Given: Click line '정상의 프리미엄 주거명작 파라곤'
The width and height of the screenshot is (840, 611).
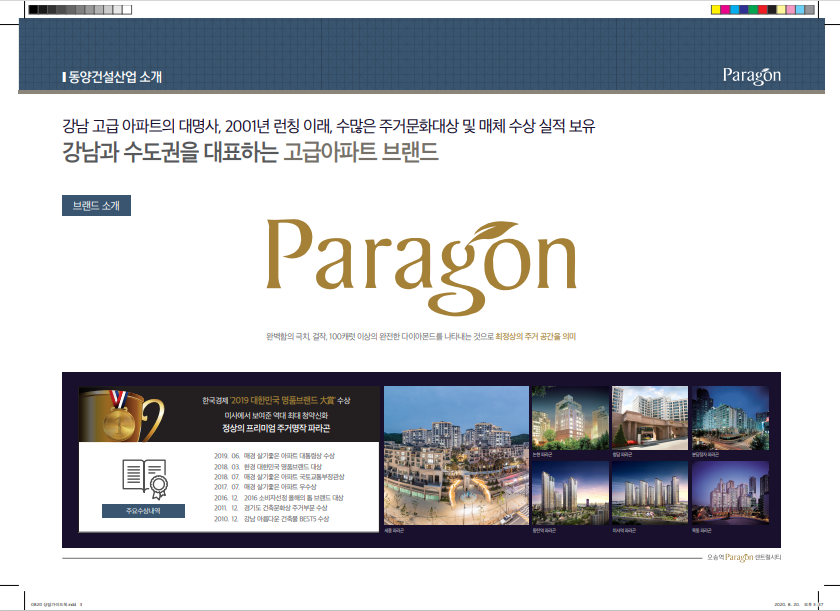Looking at the screenshot, I should (276, 428).
